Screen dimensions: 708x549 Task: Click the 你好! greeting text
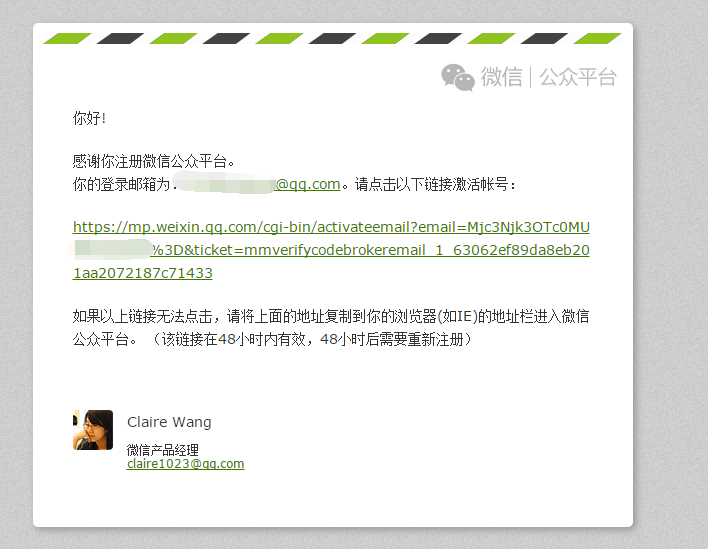89,118
